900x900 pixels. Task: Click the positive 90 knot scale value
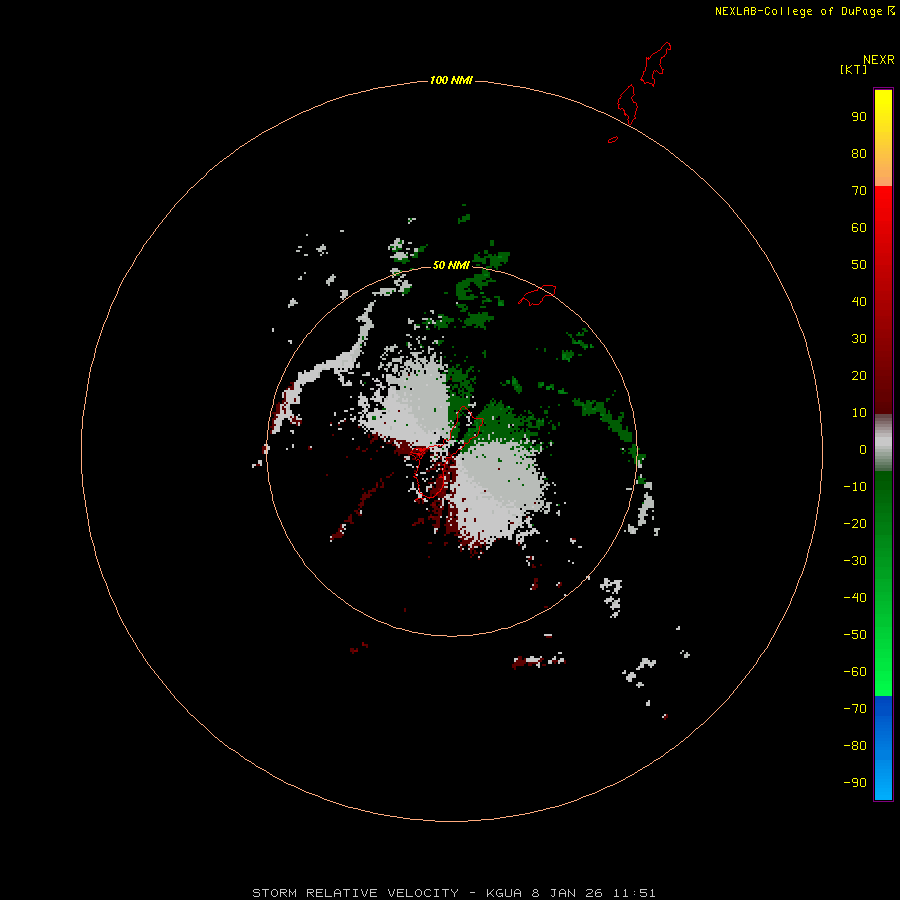click(859, 117)
